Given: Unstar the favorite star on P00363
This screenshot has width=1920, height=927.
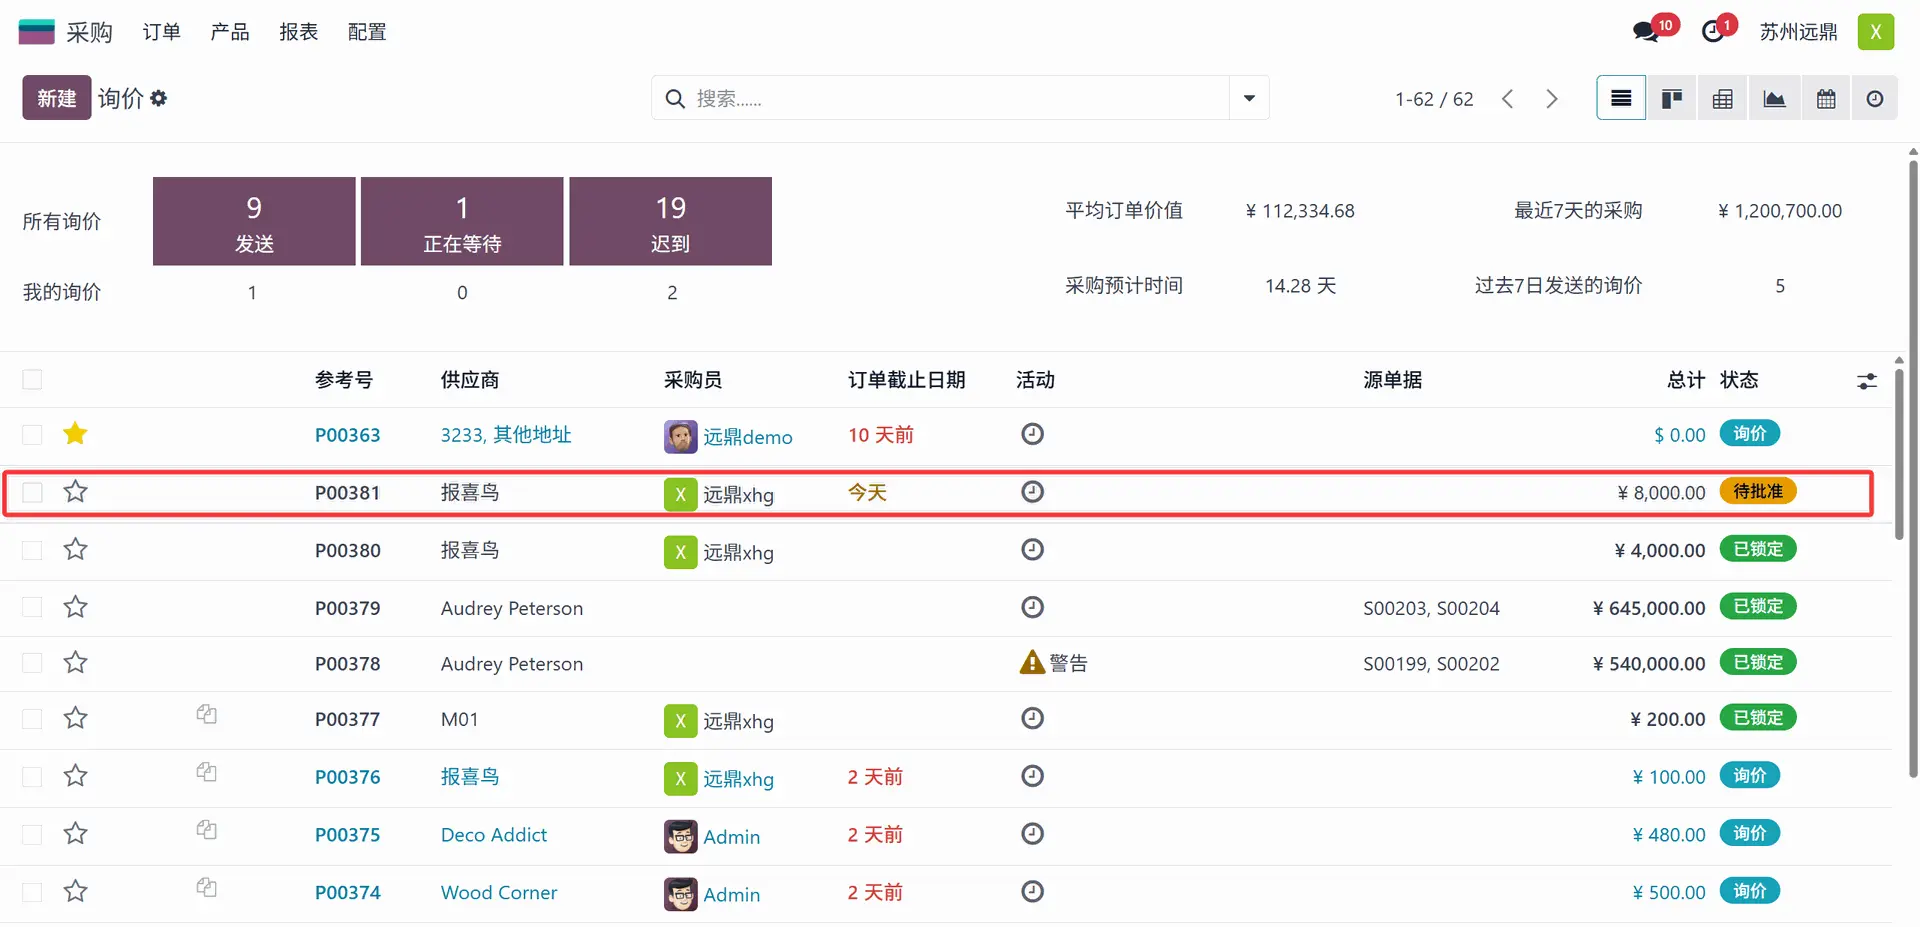Looking at the screenshot, I should pyautogui.click(x=75, y=434).
